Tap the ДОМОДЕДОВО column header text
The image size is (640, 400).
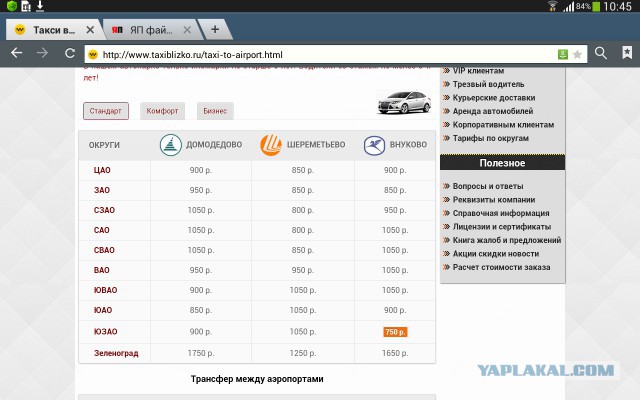(214, 144)
